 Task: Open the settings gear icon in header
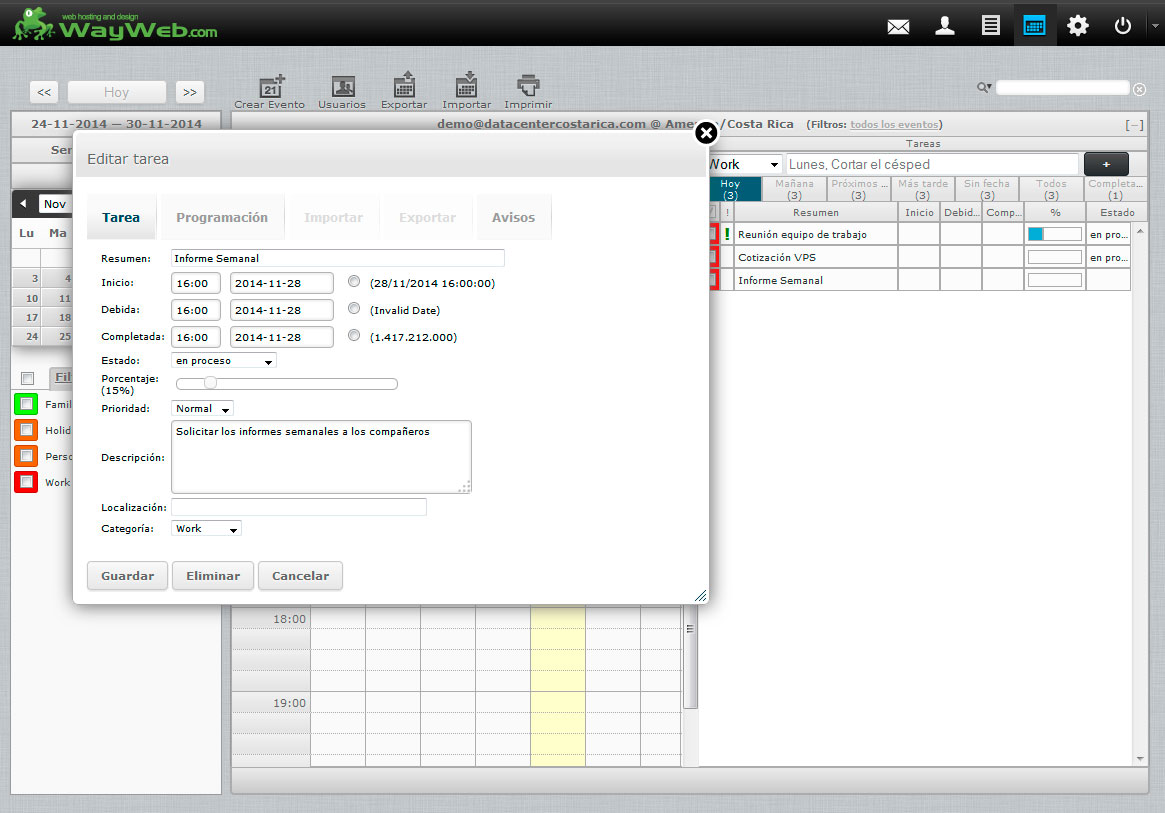pos(1078,26)
